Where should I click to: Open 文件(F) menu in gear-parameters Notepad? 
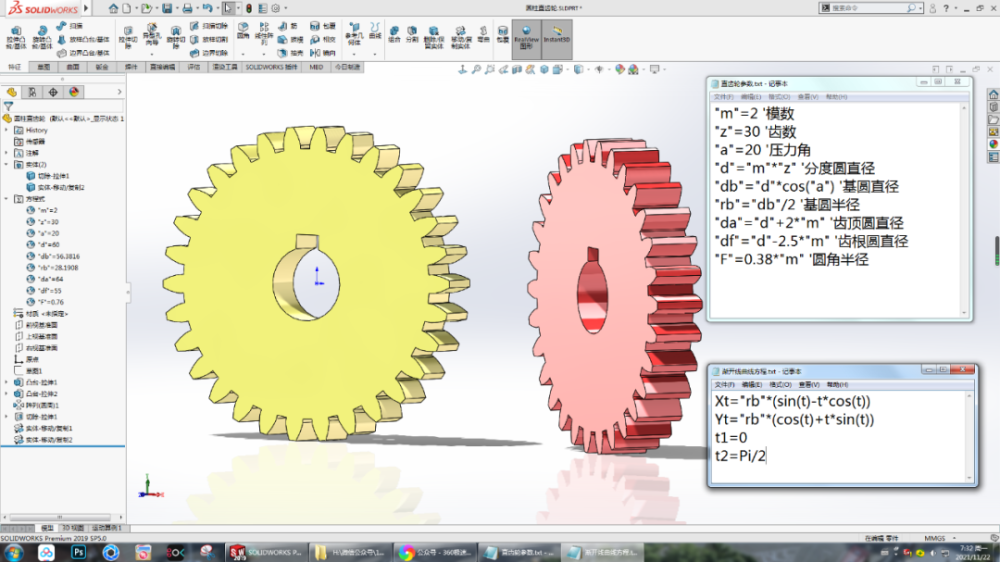(x=723, y=97)
